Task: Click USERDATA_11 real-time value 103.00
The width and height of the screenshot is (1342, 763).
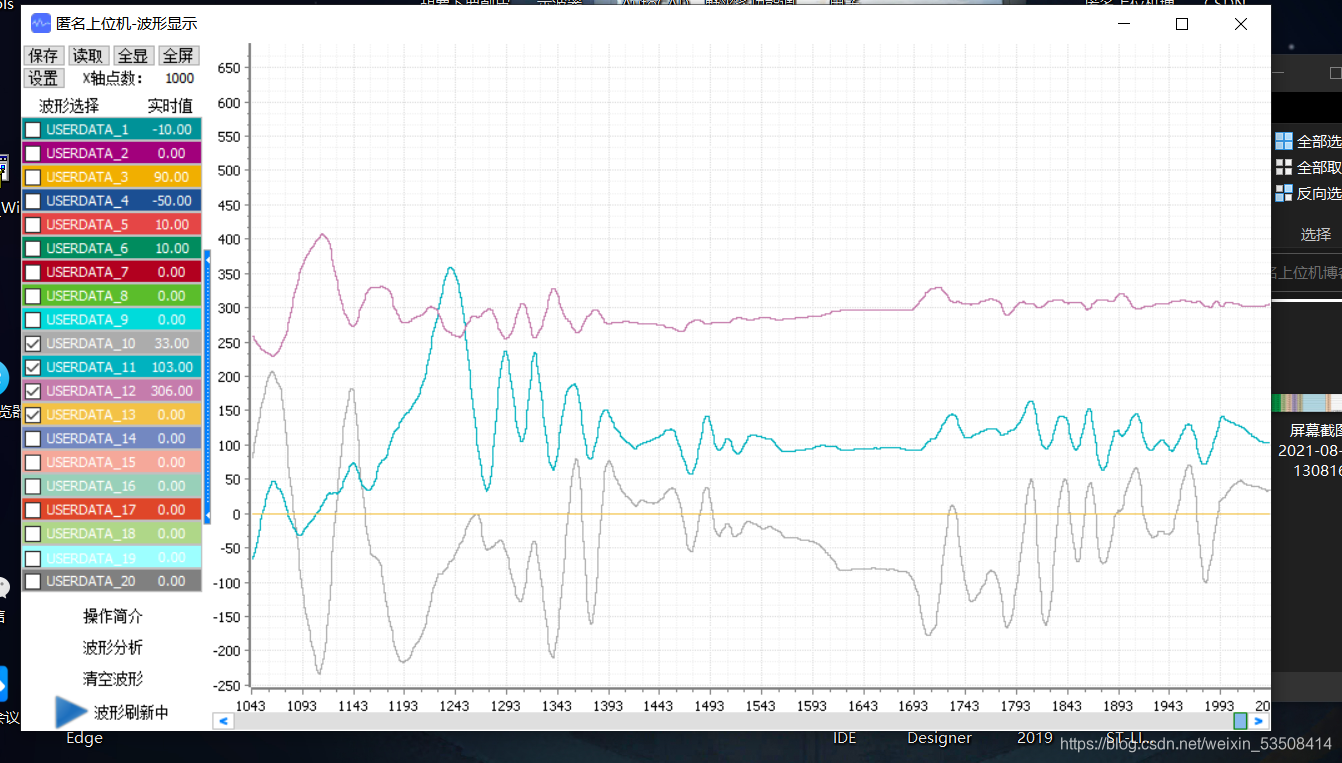Action: tap(172, 367)
